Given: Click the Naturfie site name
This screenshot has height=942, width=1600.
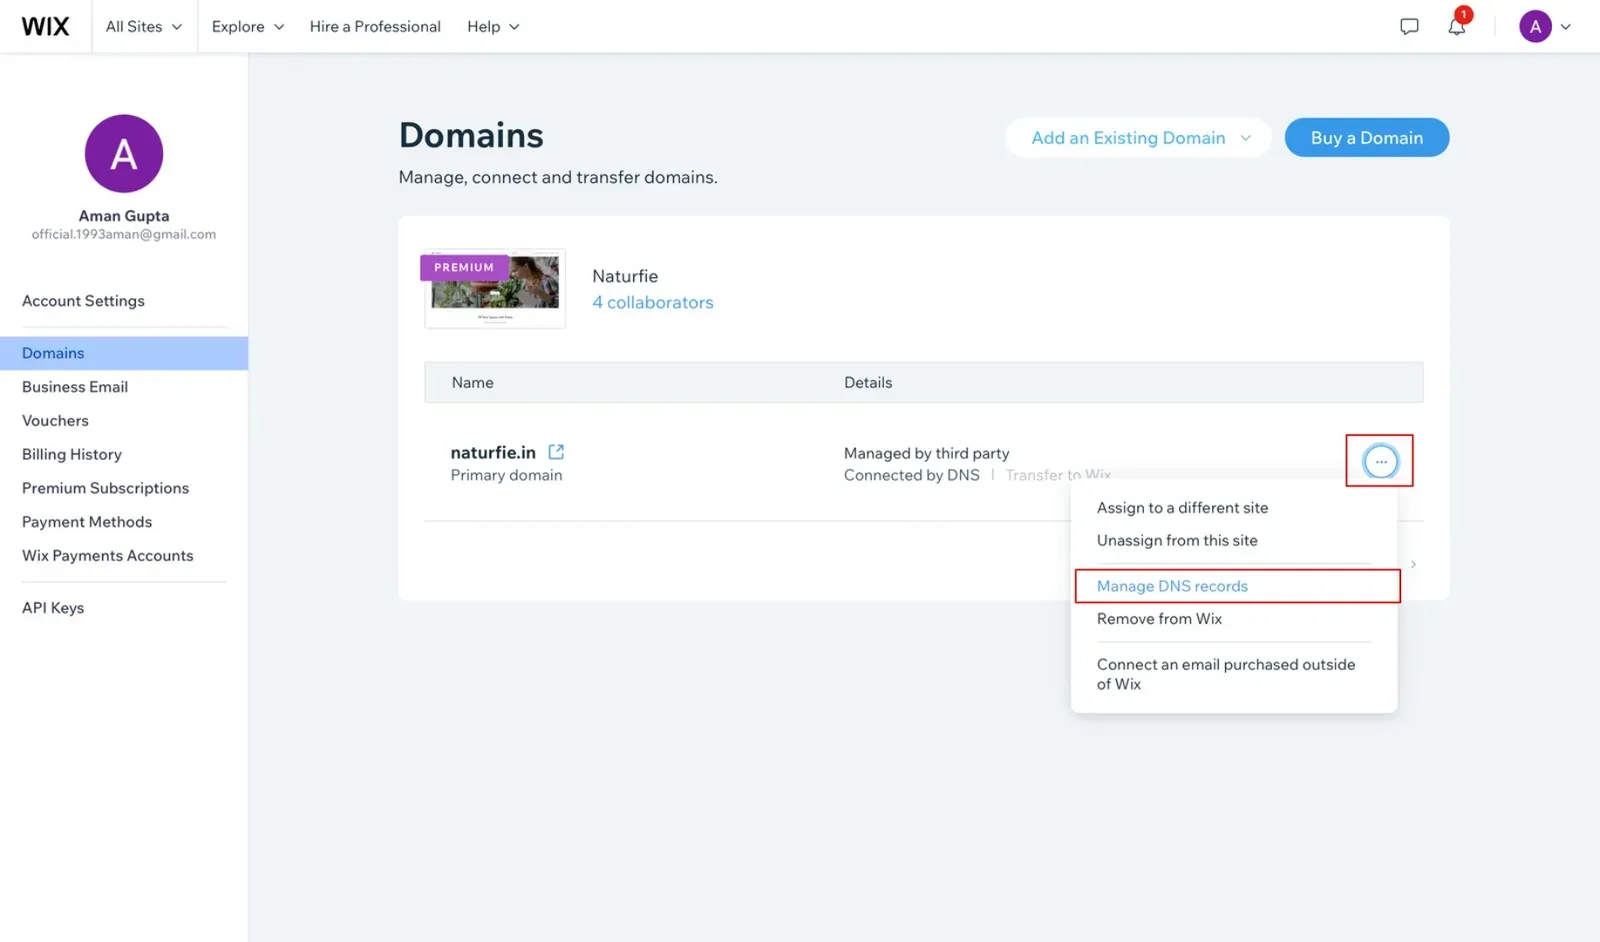Looking at the screenshot, I should click(625, 276).
